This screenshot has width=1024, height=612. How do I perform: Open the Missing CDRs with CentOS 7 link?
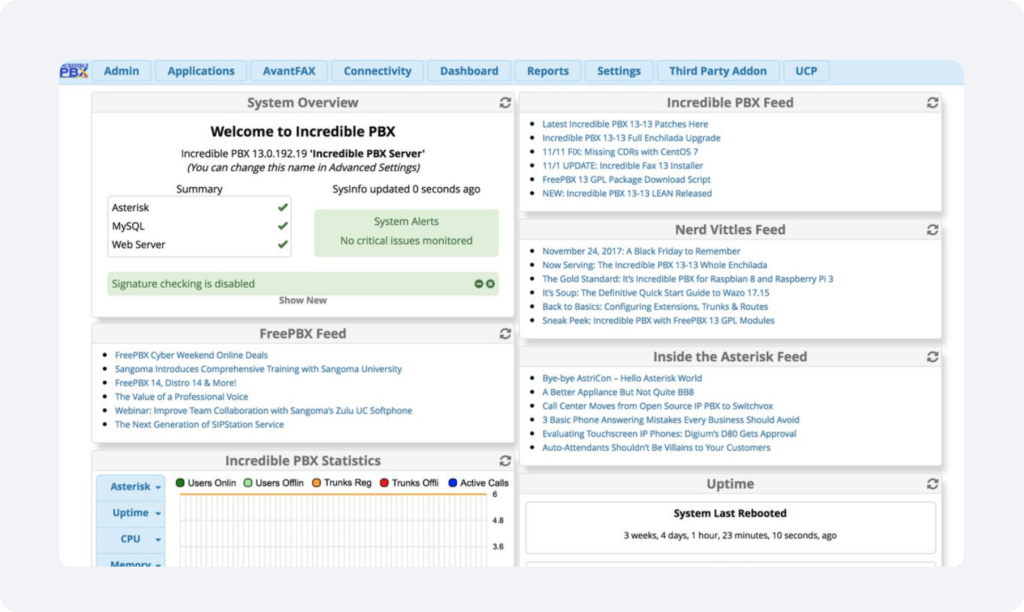[620, 152]
